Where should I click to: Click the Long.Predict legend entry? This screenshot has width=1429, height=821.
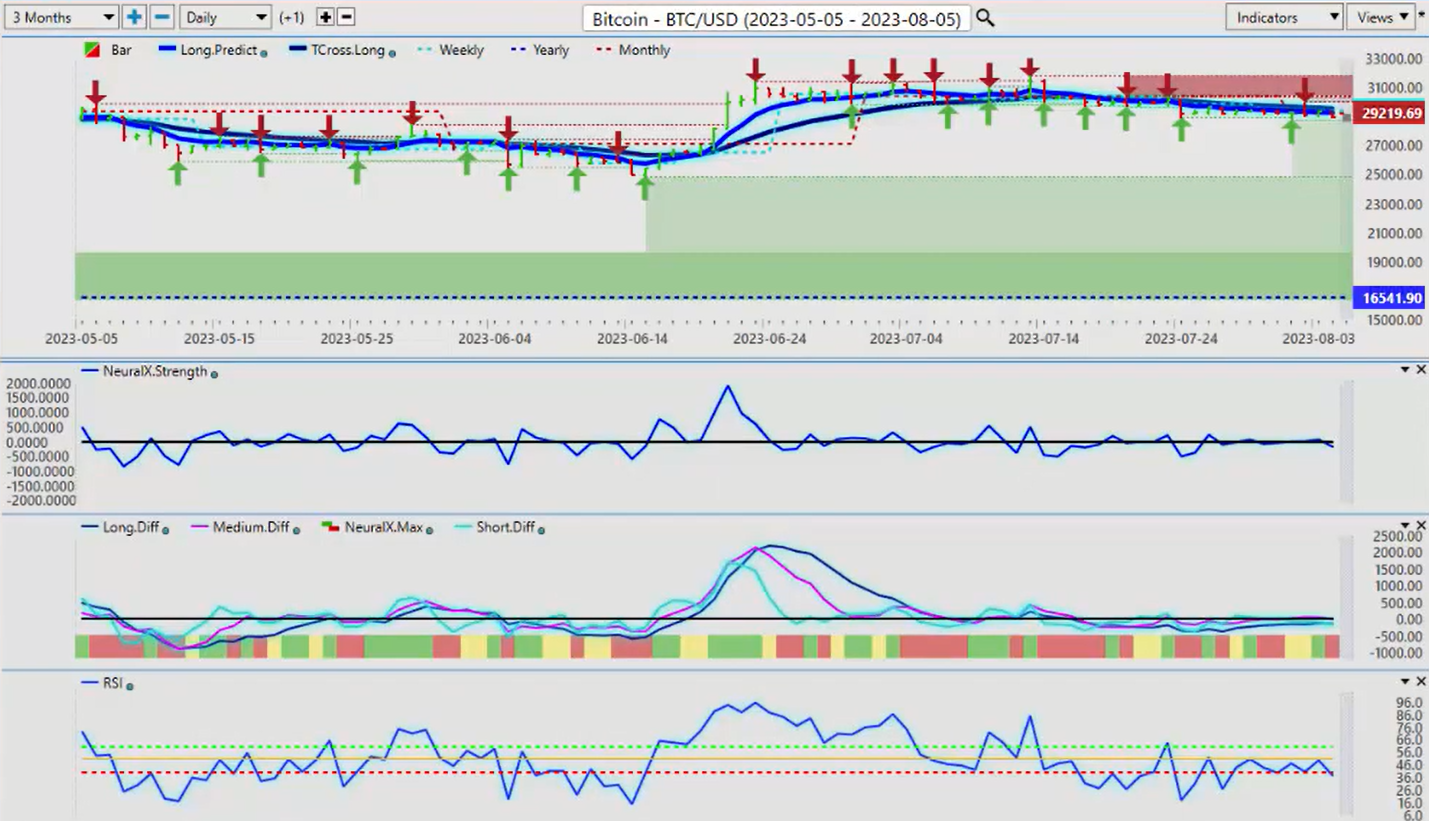[x=221, y=50]
